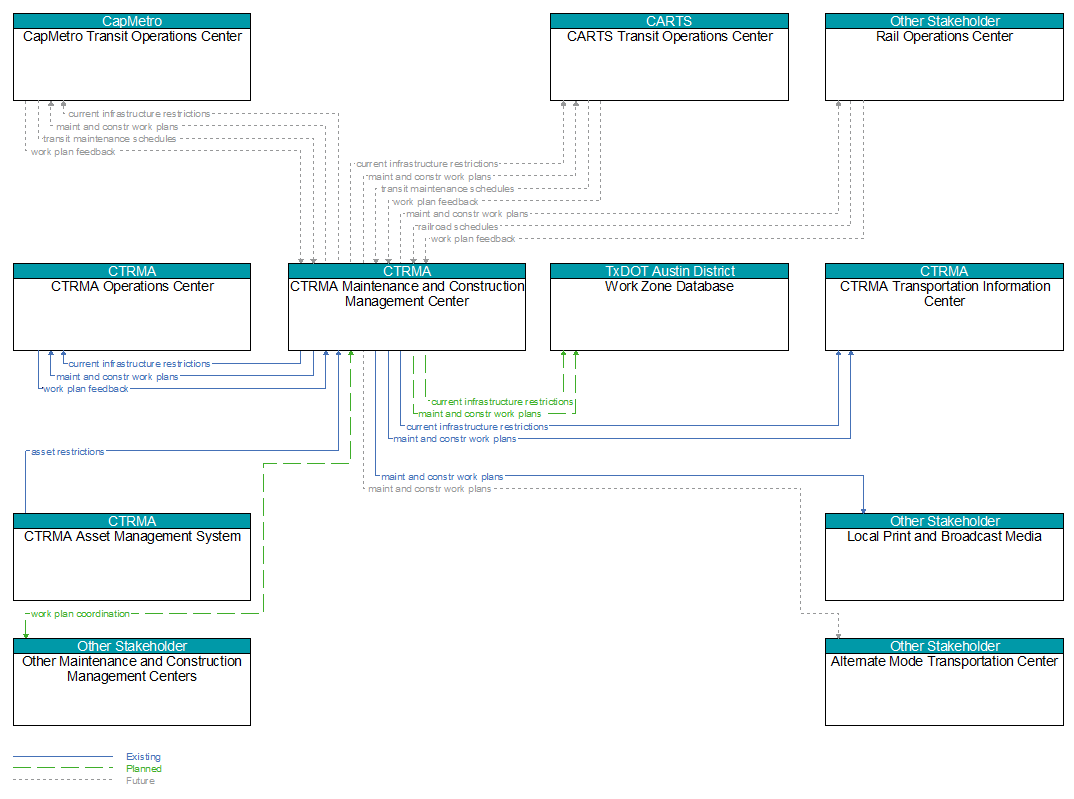This screenshot has height=799, width=1074.
Task: Click the TxDOT Austin District header
Action: [x=669, y=271]
